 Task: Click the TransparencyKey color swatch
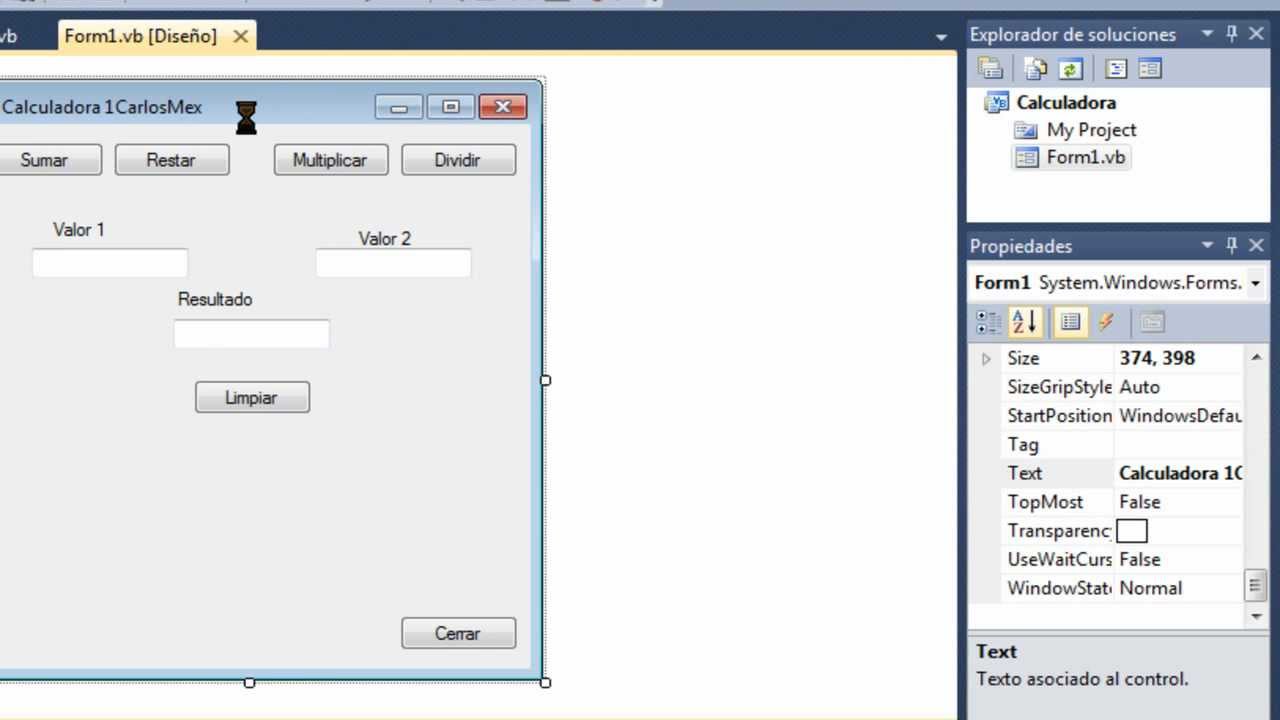pos(1132,531)
